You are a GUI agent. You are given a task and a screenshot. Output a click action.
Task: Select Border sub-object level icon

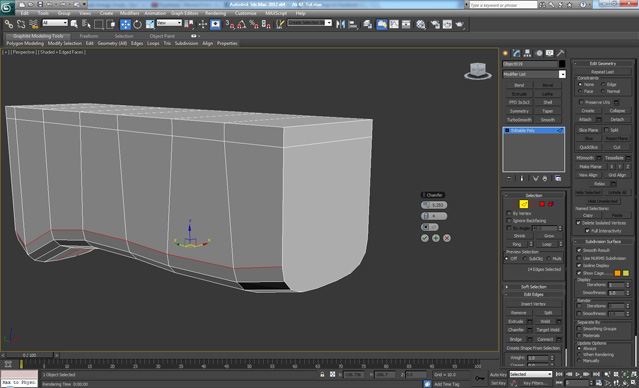(533, 204)
